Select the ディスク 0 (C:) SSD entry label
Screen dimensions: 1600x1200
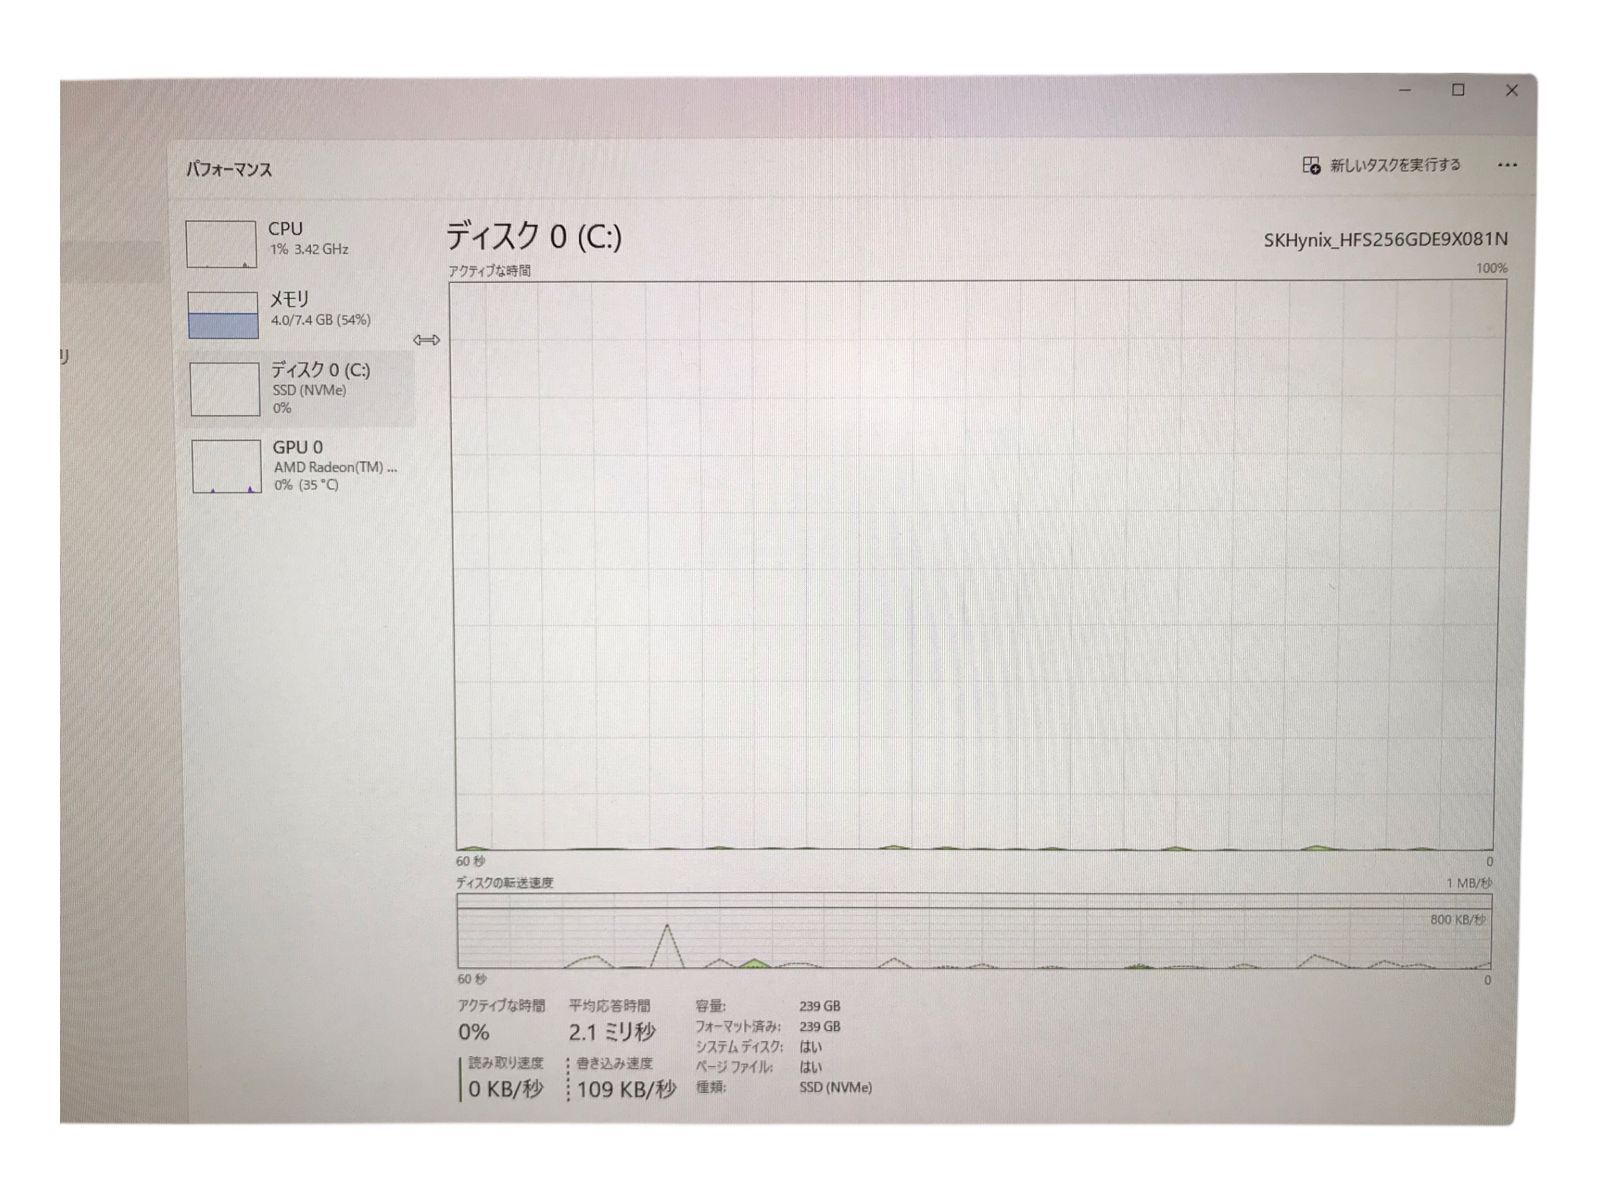320,387
